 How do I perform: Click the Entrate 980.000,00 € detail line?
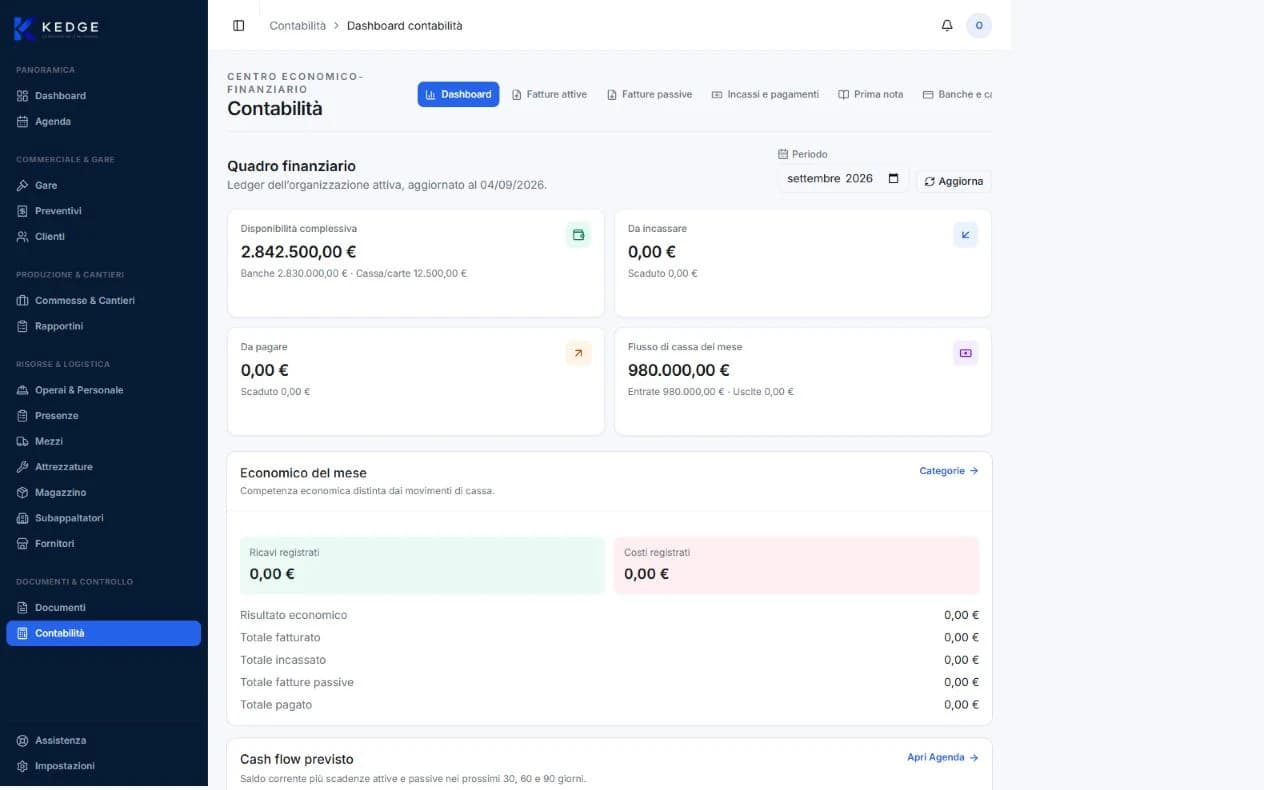point(711,392)
